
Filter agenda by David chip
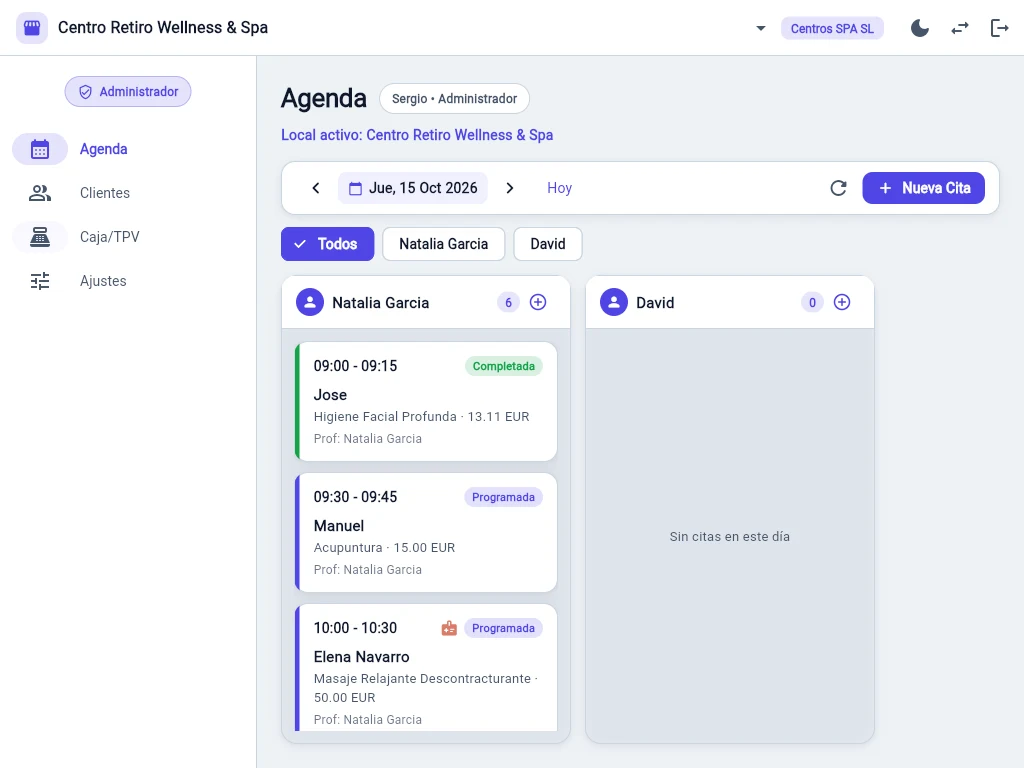pyautogui.click(x=547, y=244)
